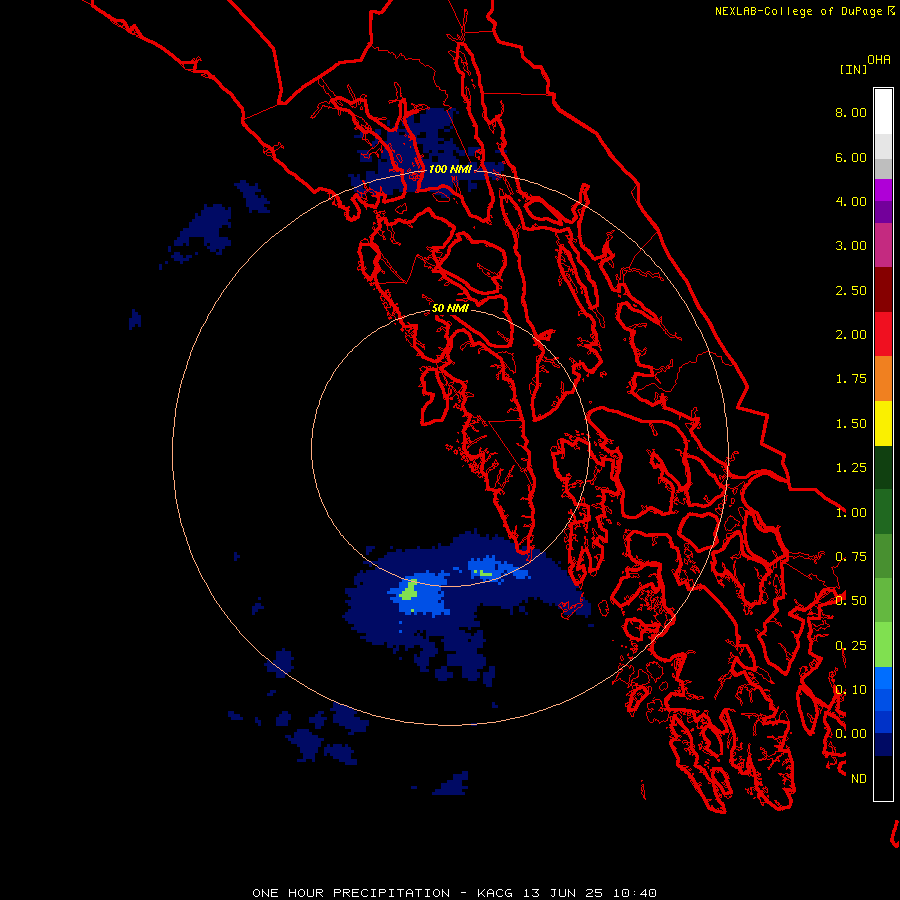900x900 pixels.
Task: Select the 4.00 legend value
Action: click(851, 201)
